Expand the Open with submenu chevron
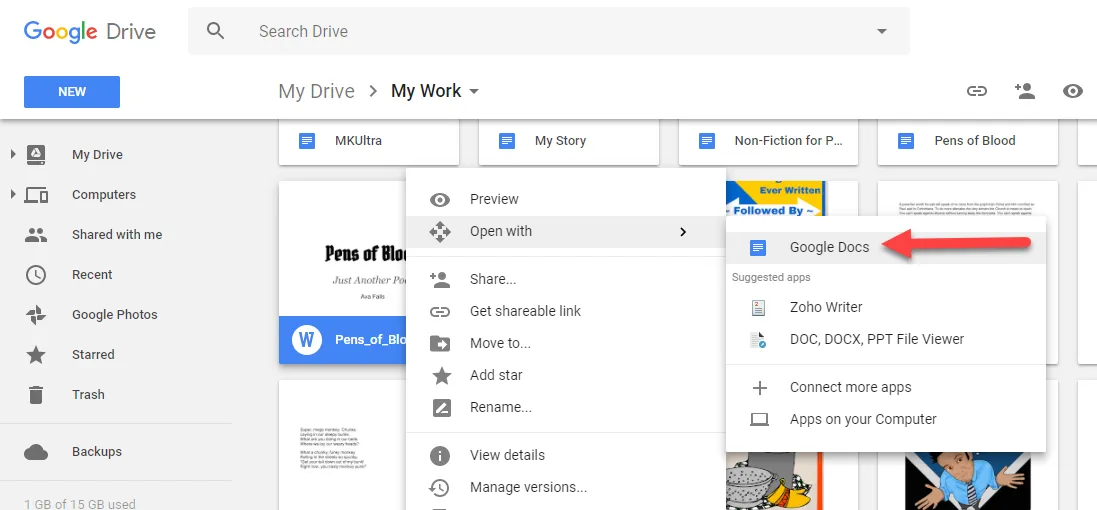 click(x=683, y=232)
